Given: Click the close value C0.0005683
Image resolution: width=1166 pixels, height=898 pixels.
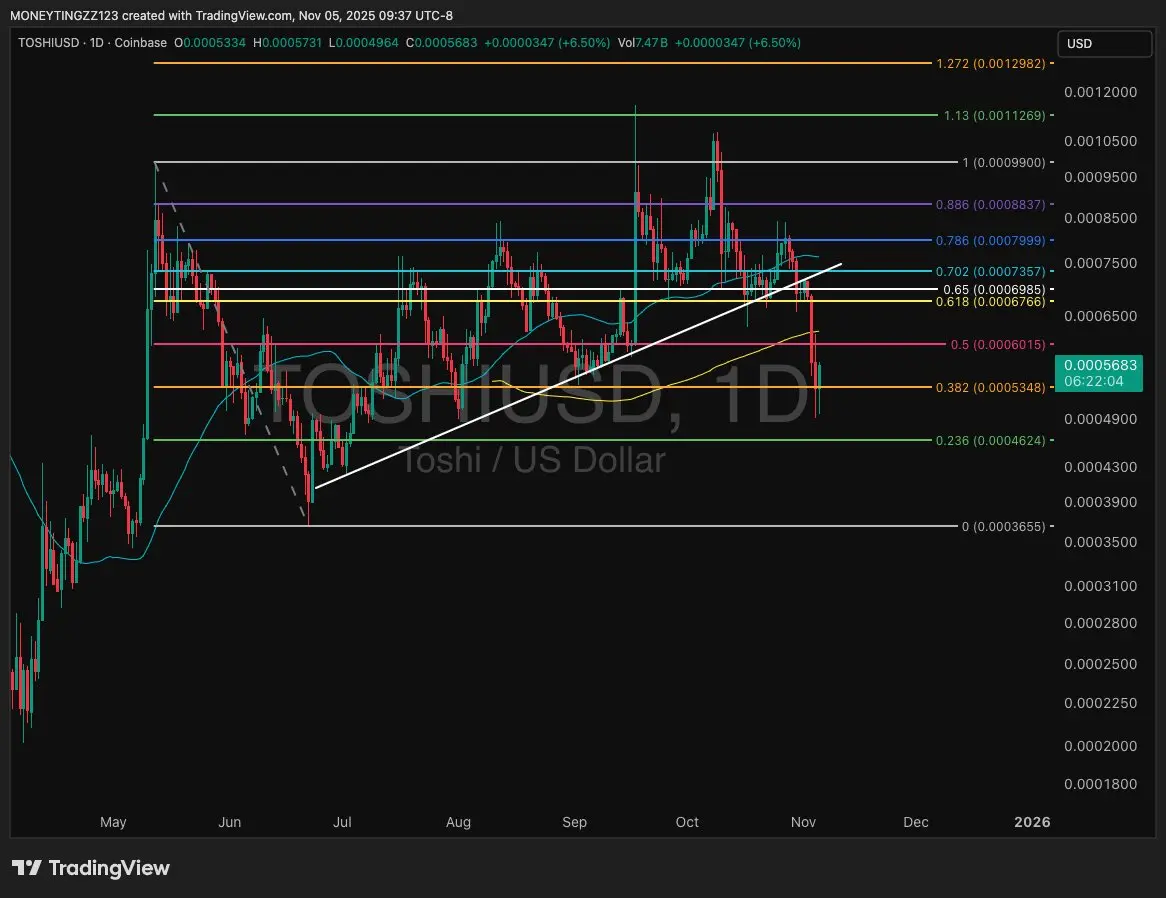Looking at the screenshot, I should [x=442, y=43].
